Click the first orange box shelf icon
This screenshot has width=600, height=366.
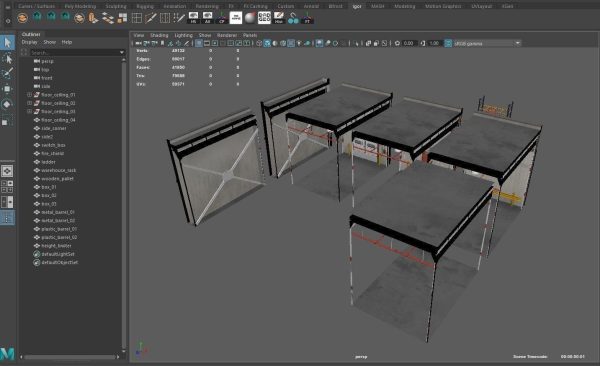click(23, 18)
